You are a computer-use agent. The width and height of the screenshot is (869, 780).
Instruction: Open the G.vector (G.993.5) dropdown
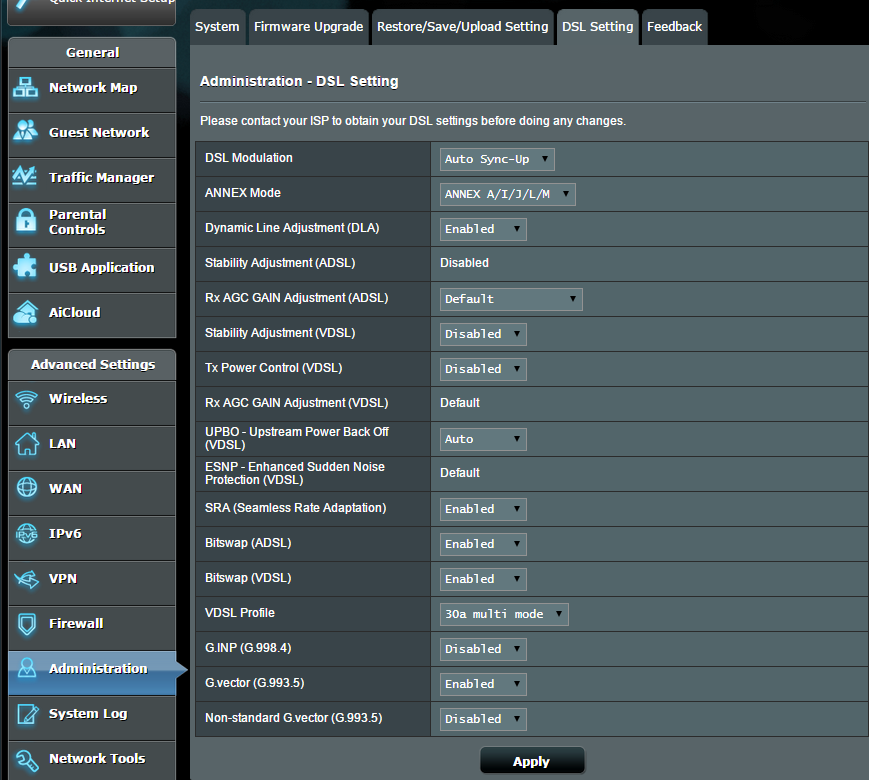click(x=483, y=684)
